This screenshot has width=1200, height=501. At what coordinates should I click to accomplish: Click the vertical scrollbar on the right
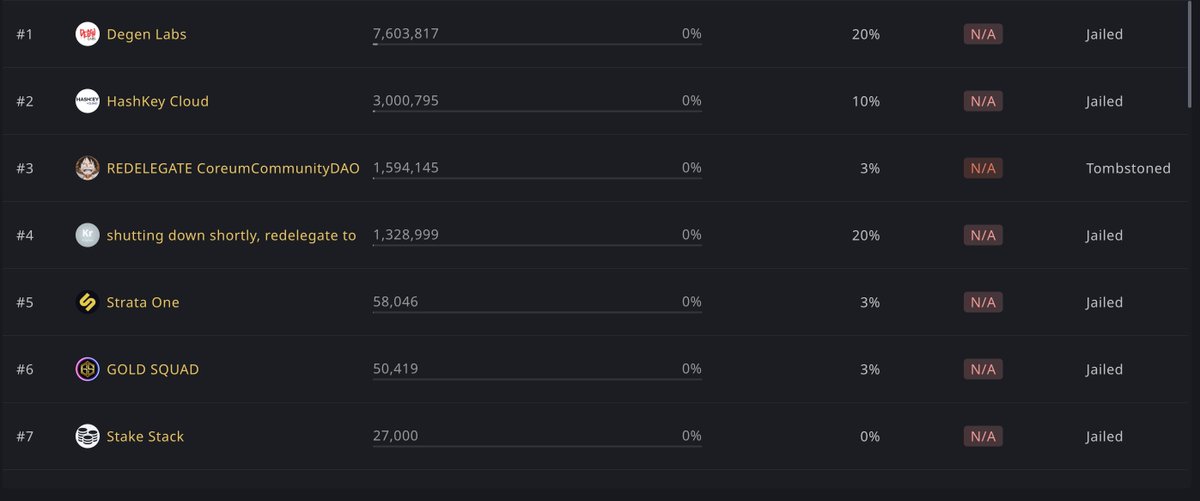coord(1189,50)
